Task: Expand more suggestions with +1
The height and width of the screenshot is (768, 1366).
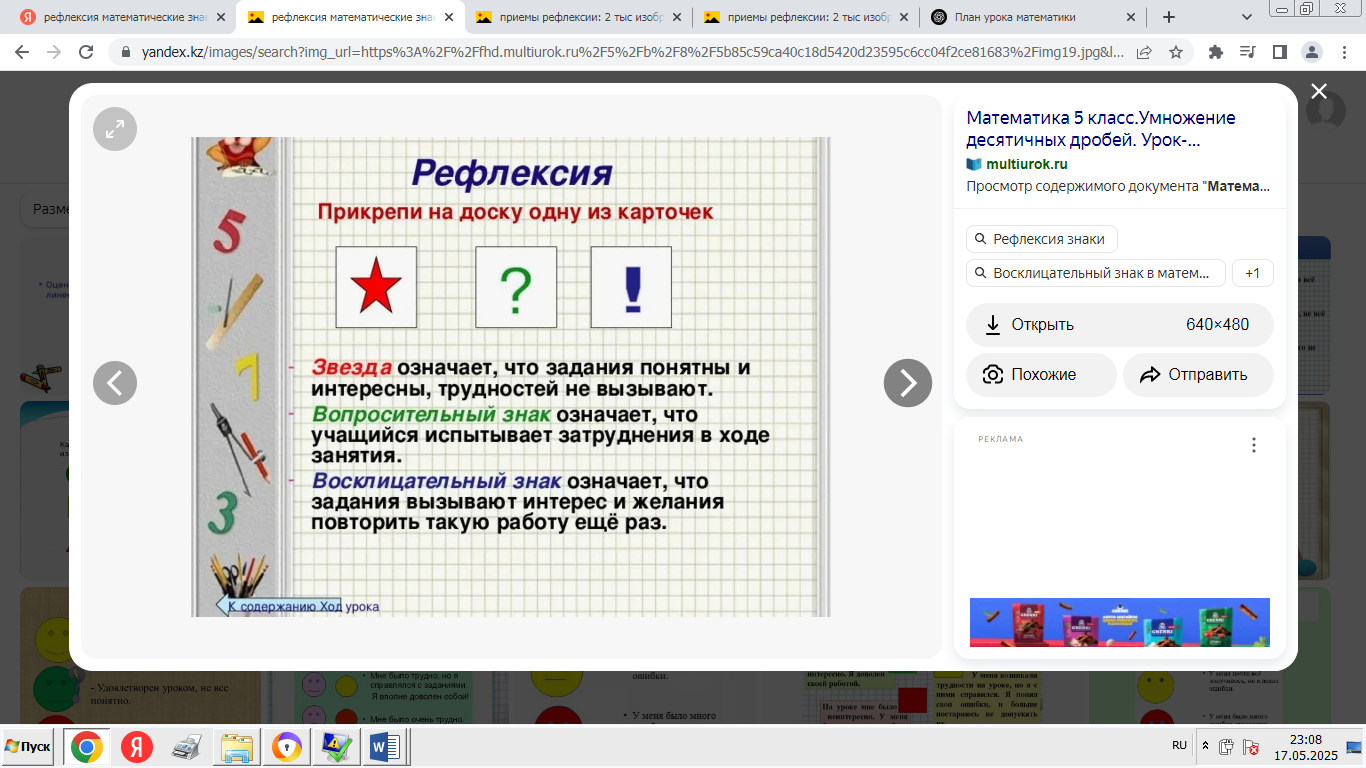Action: 1253,273
